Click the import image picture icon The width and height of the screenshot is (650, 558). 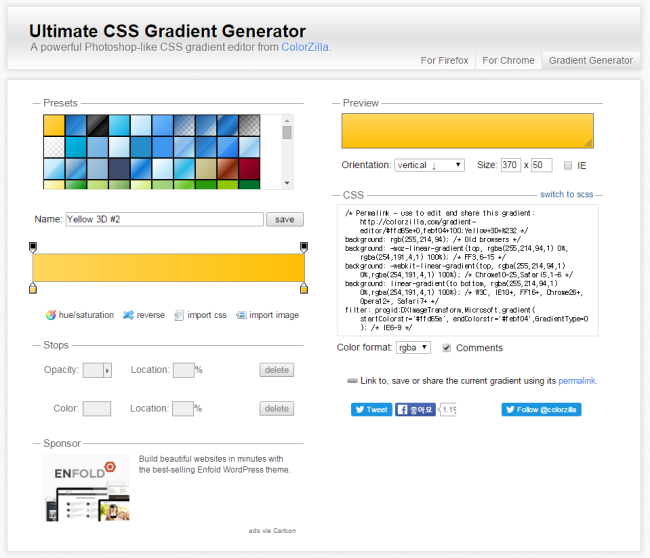point(241,315)
